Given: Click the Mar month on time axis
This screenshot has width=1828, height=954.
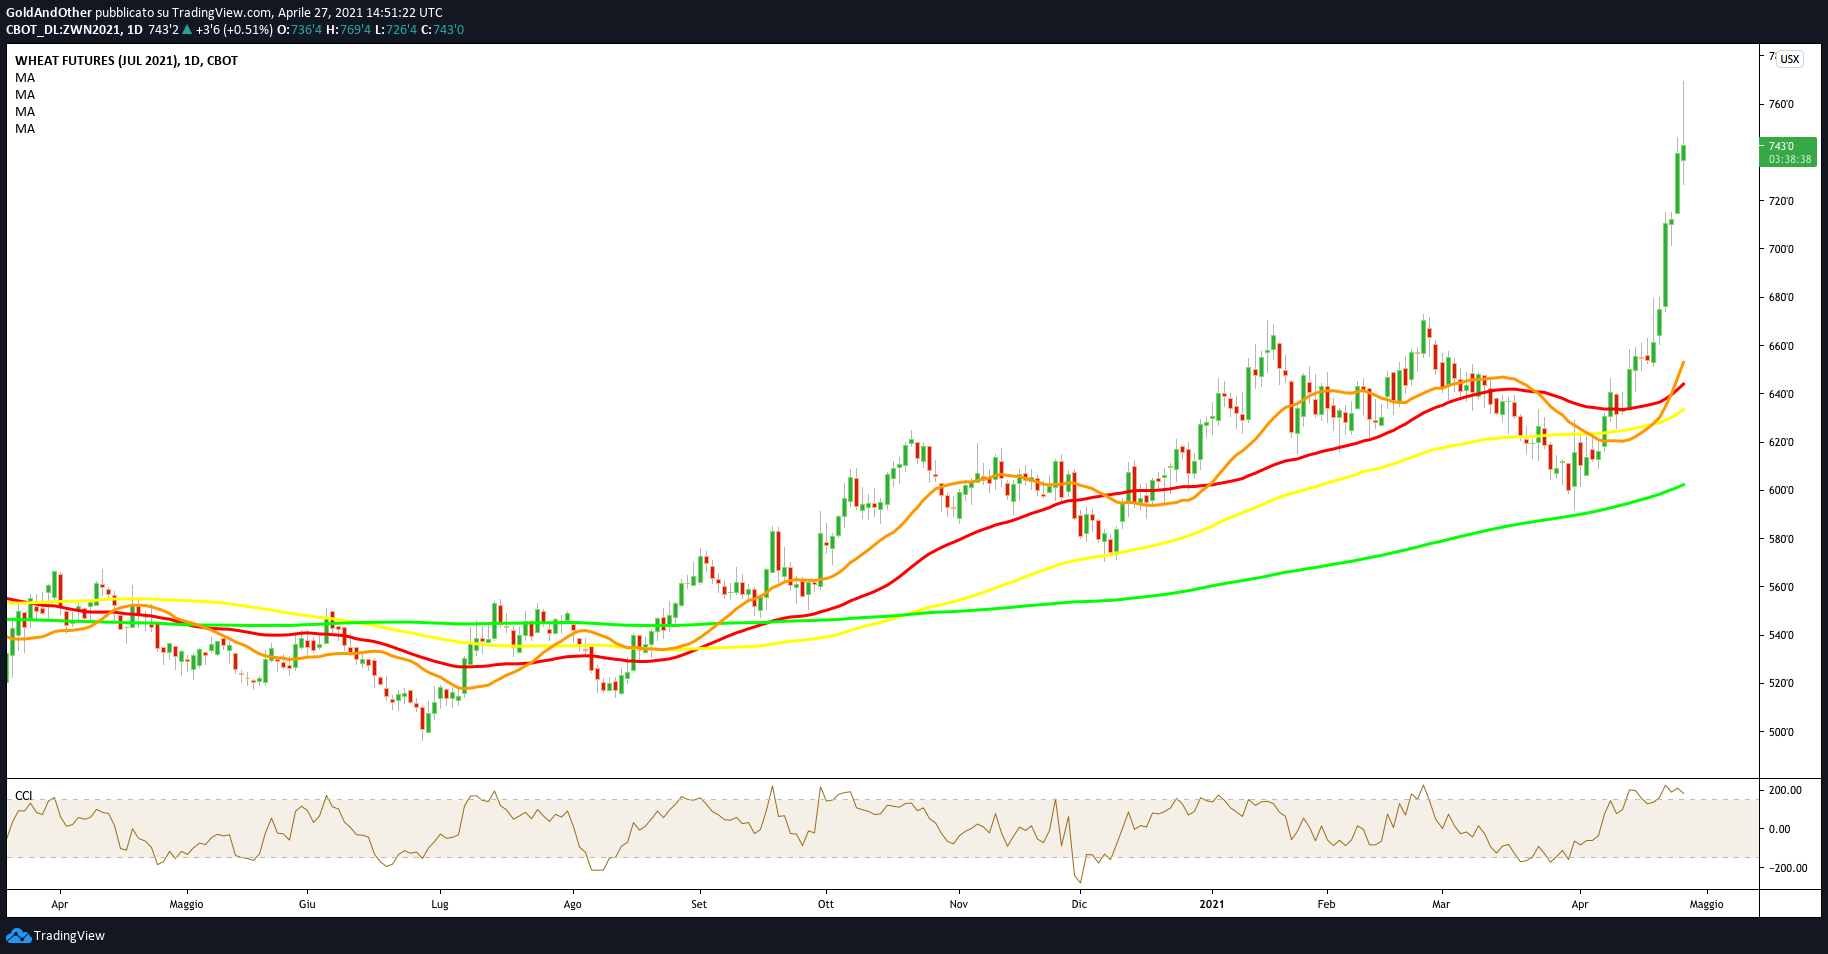Looking at the screenshot, I should 1441,904.
